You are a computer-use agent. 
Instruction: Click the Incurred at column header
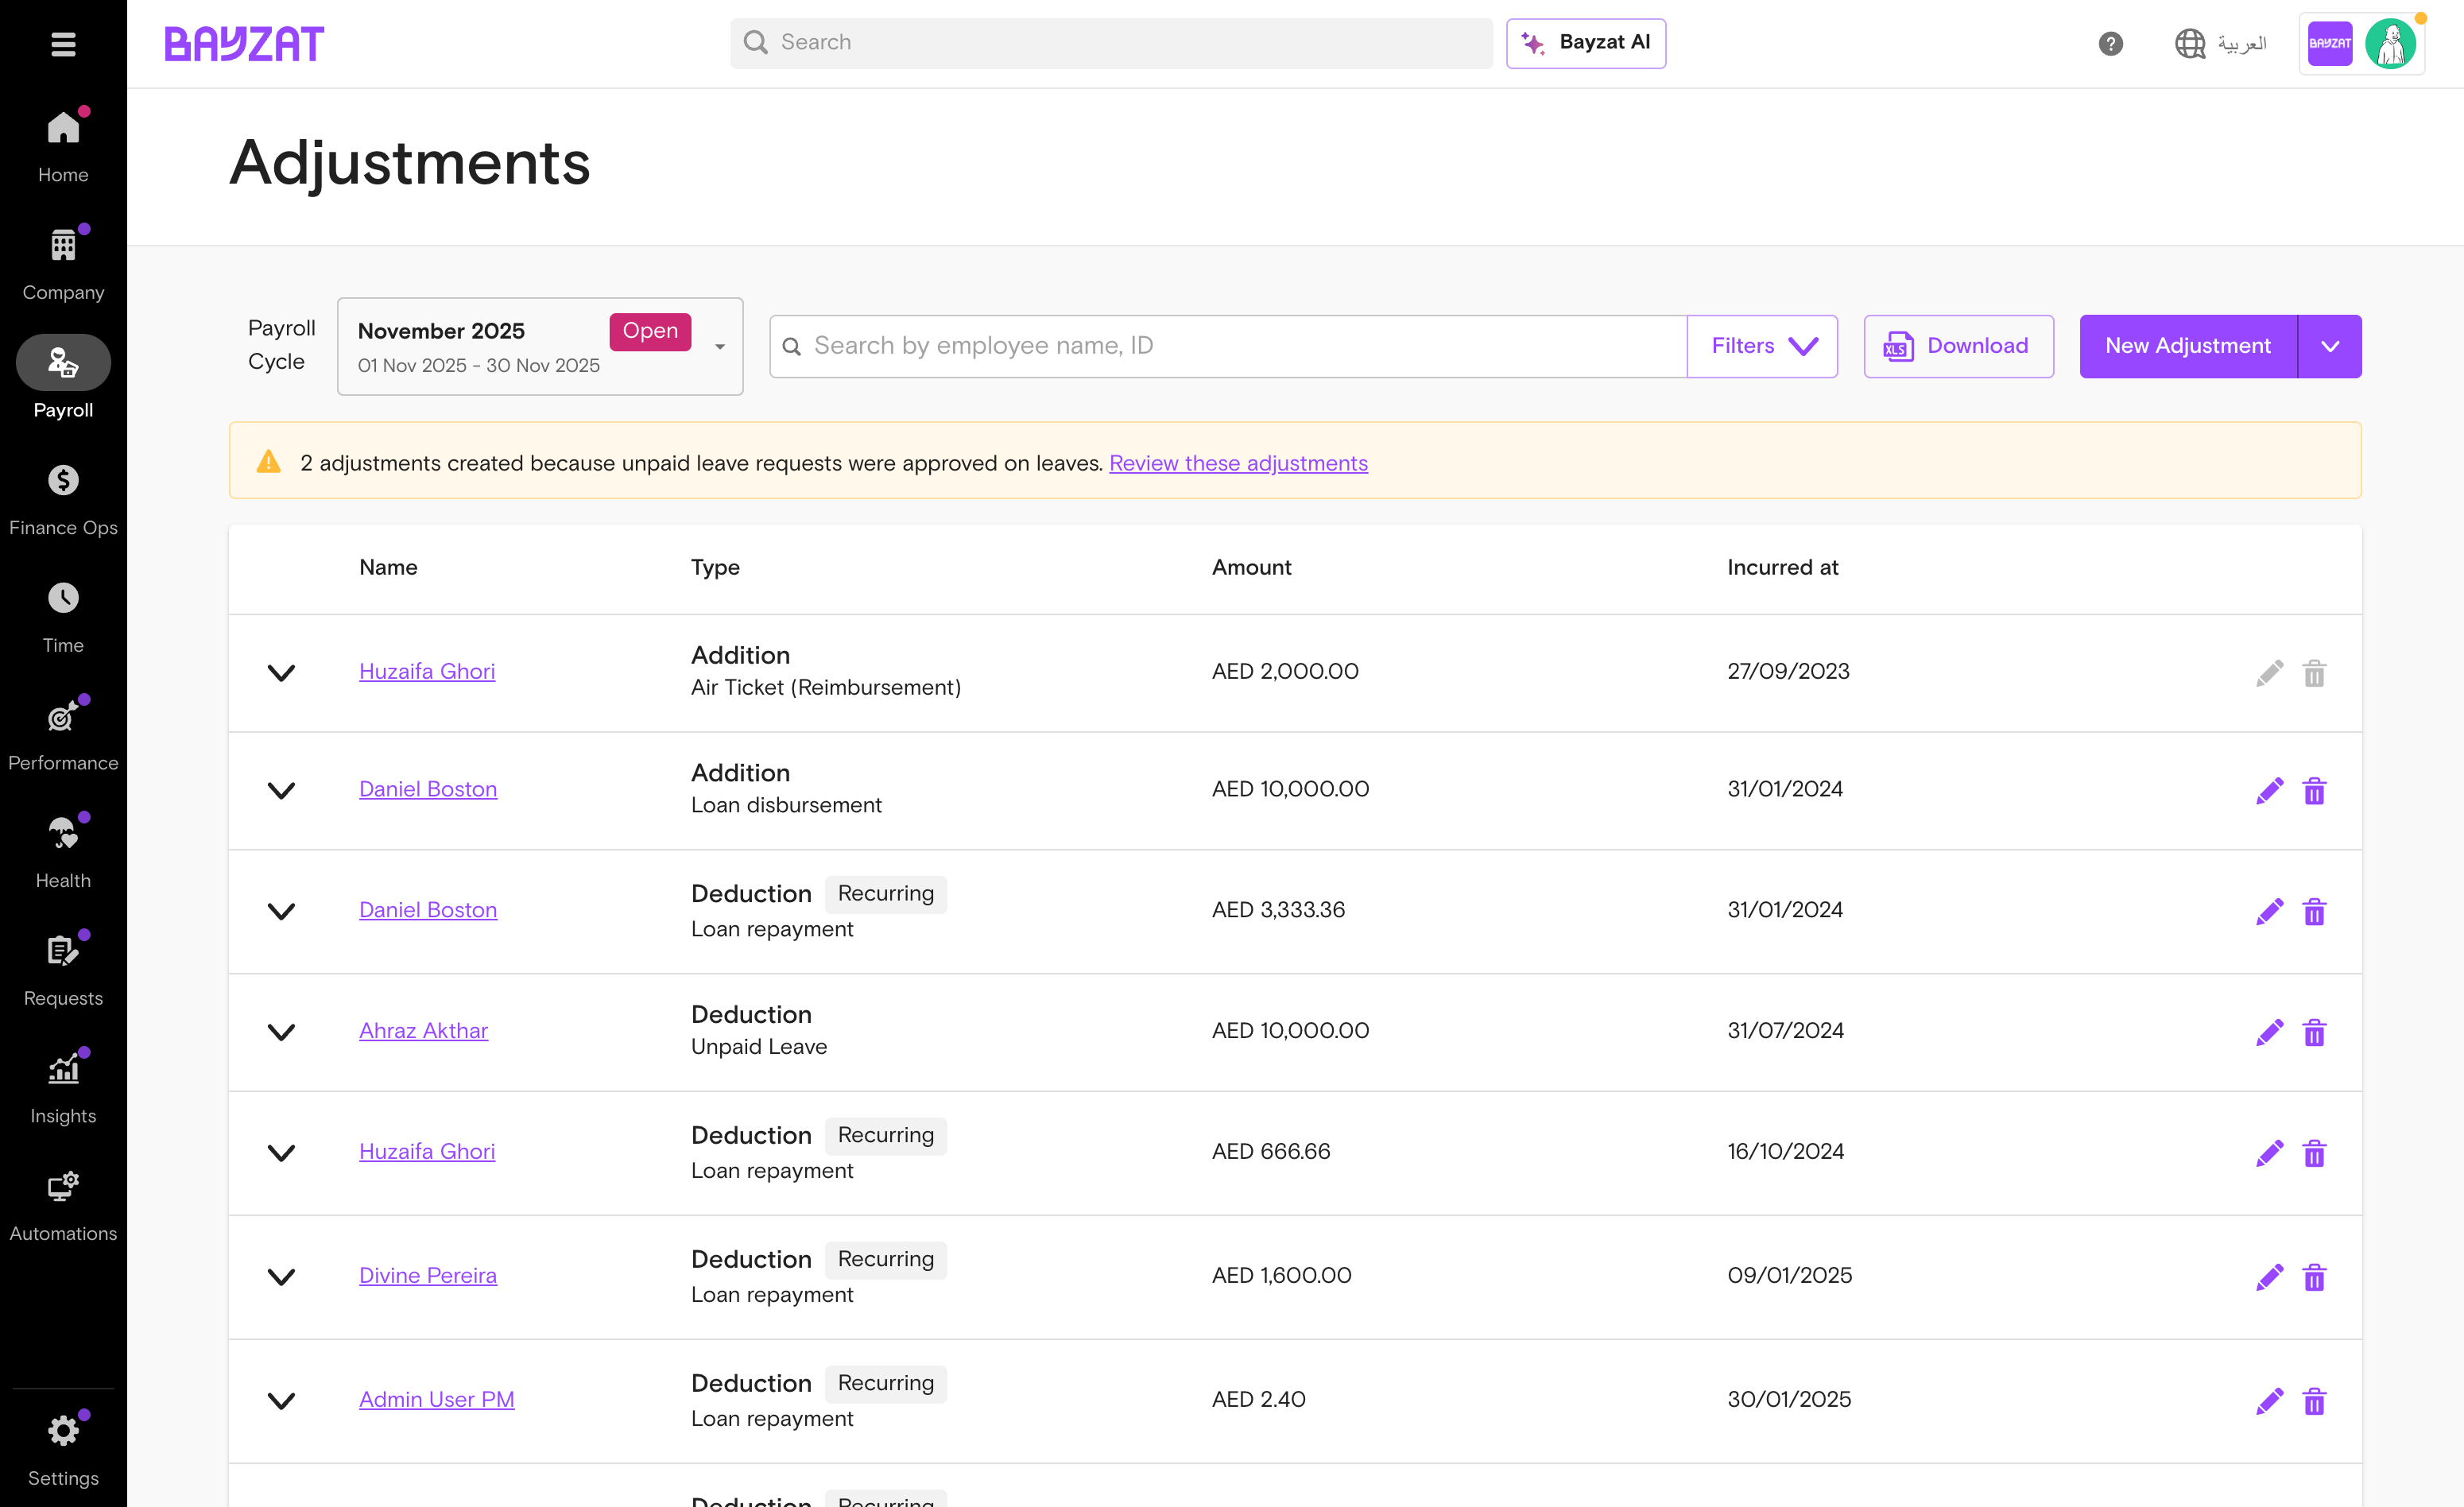(x=1782, y=567)
